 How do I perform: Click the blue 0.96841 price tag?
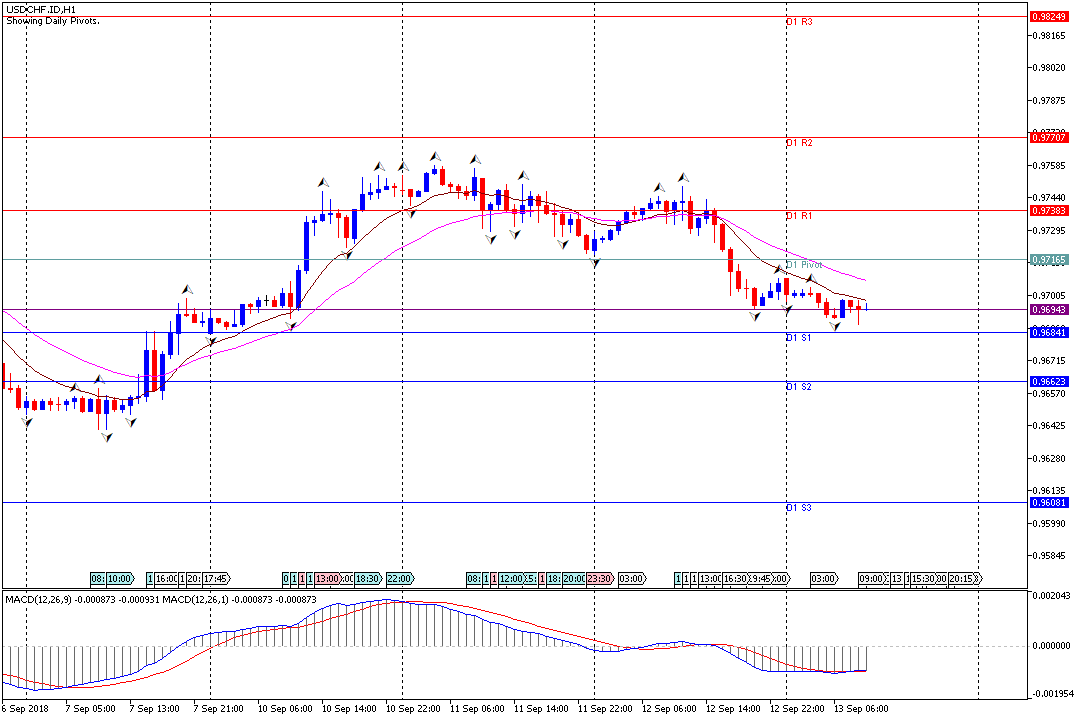1049,333
